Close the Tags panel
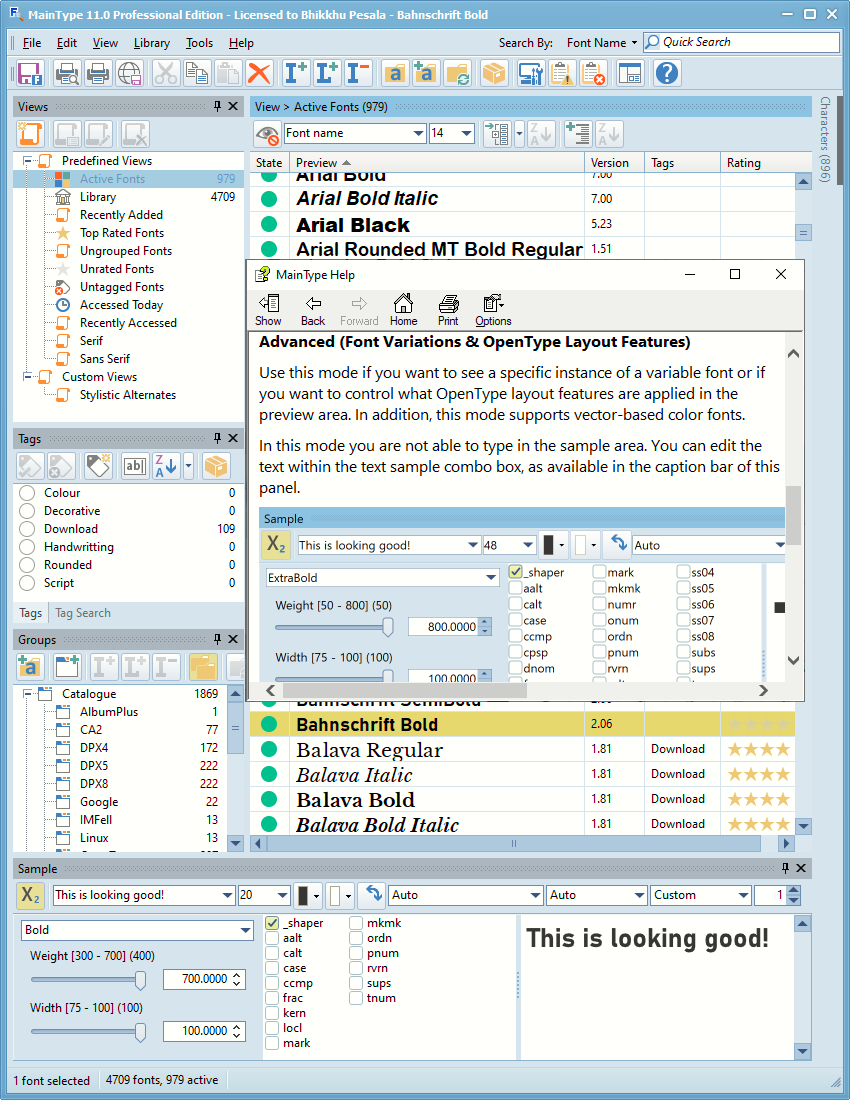The width and height of the screenshot is (850, 1100). point(233,438)
